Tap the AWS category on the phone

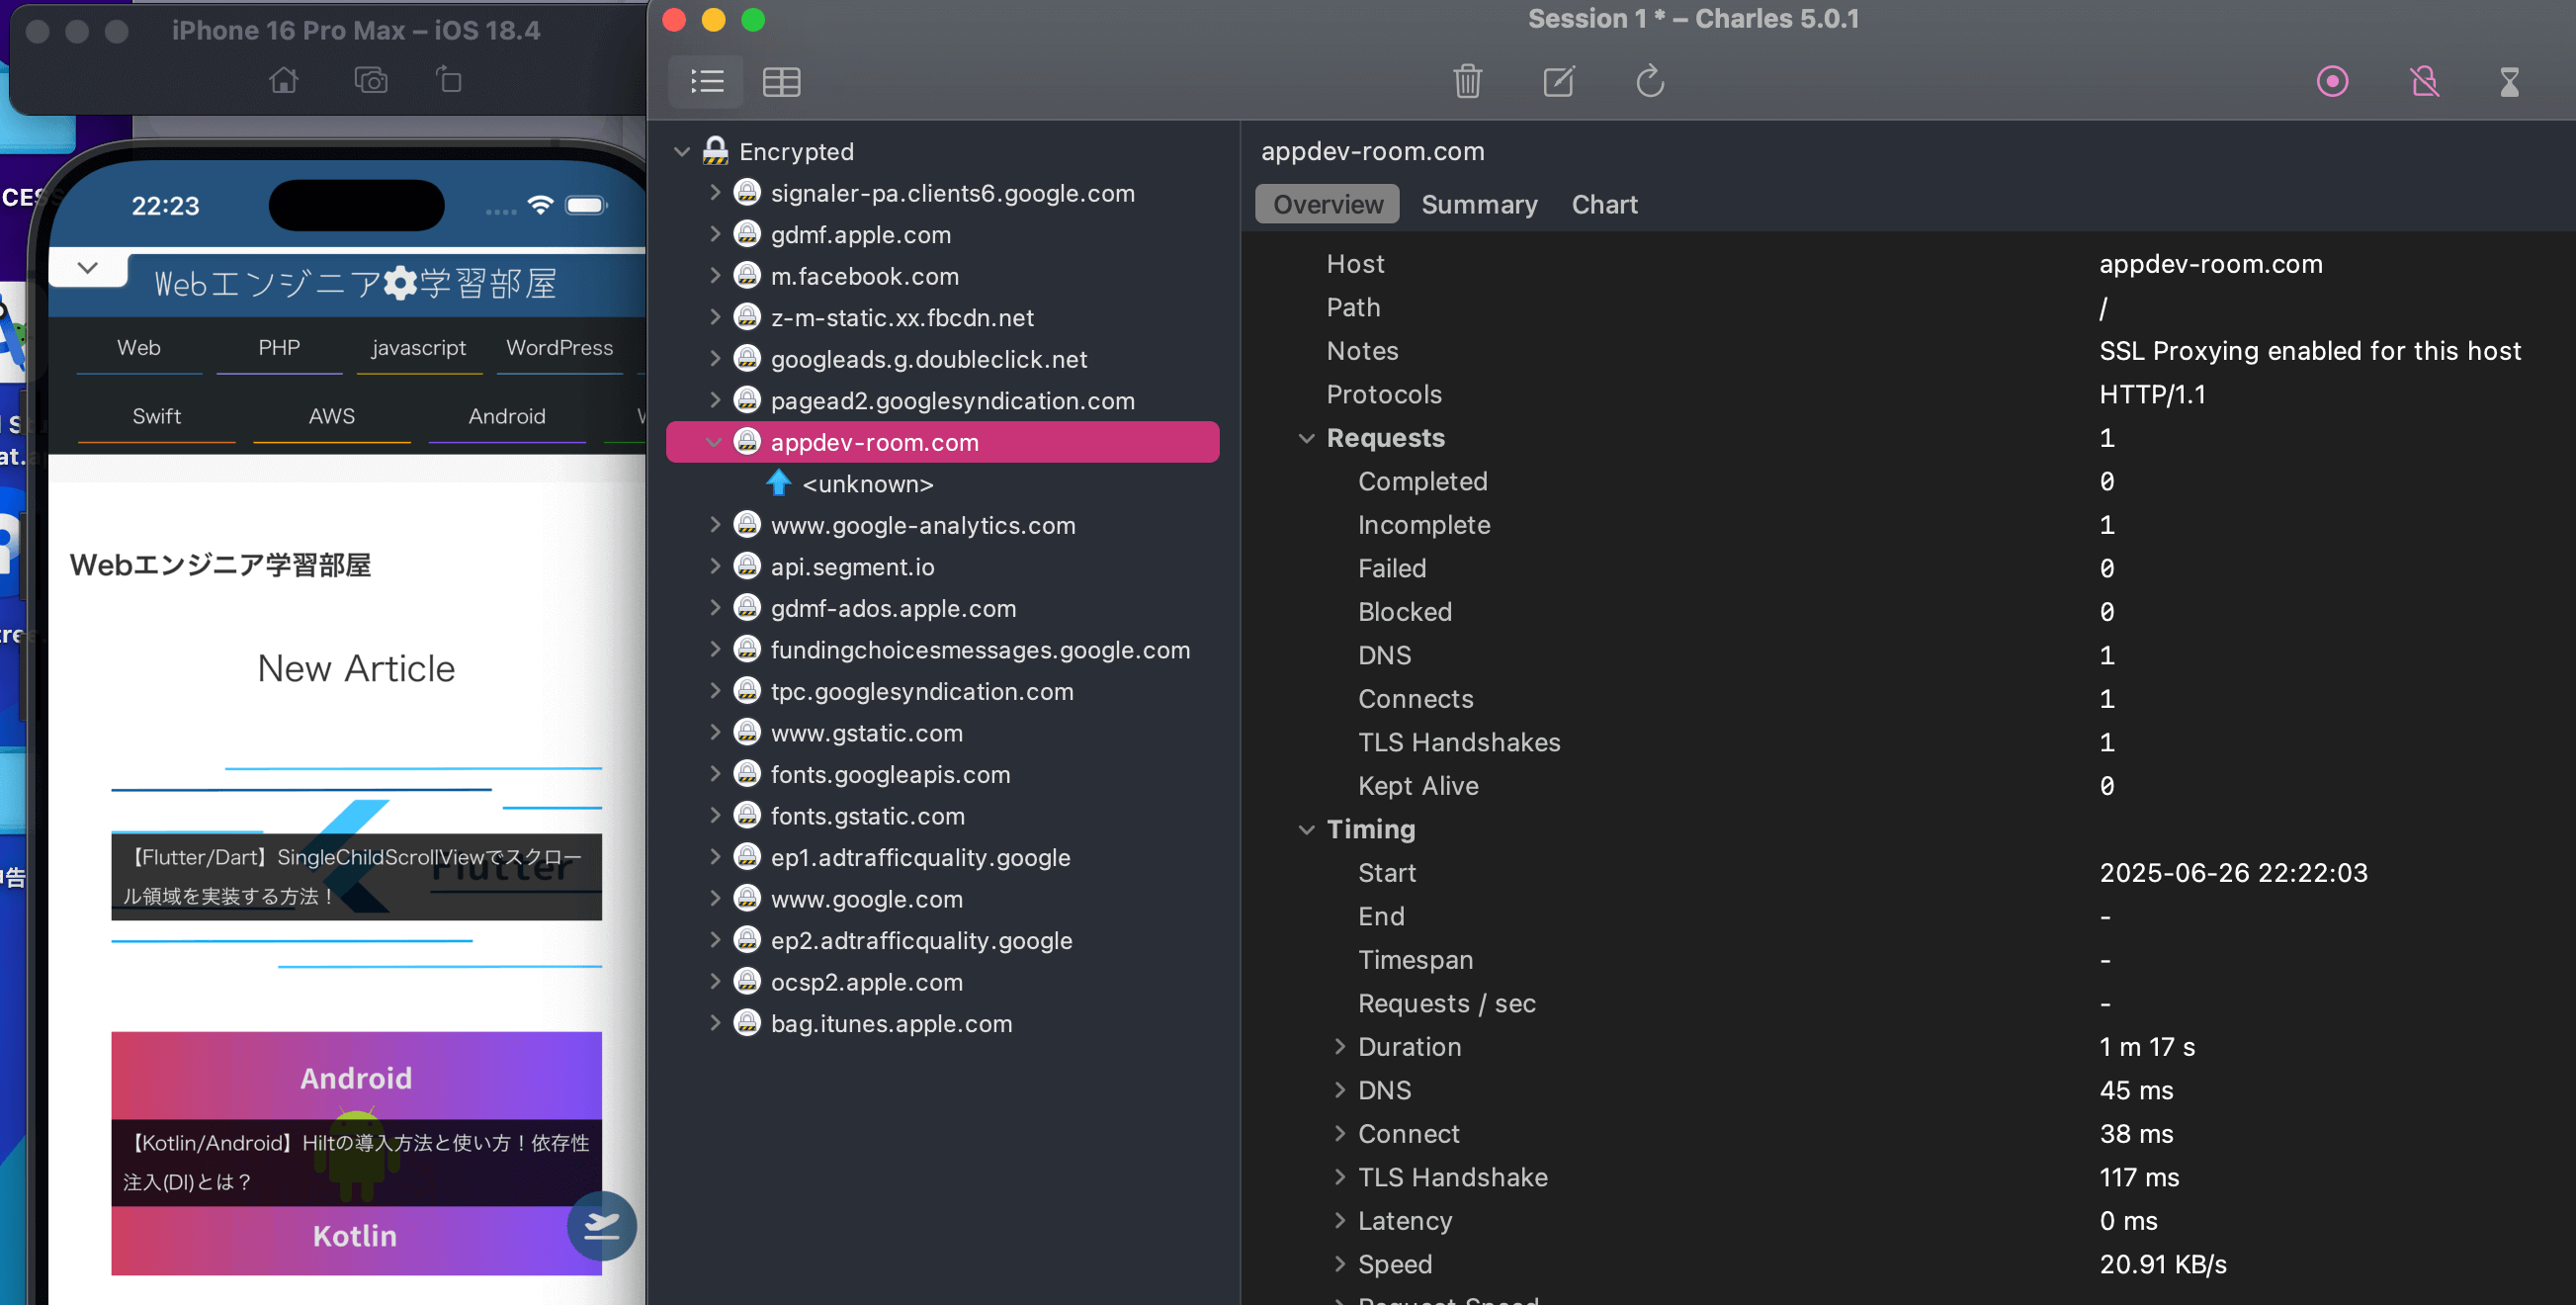click(332, 416)
